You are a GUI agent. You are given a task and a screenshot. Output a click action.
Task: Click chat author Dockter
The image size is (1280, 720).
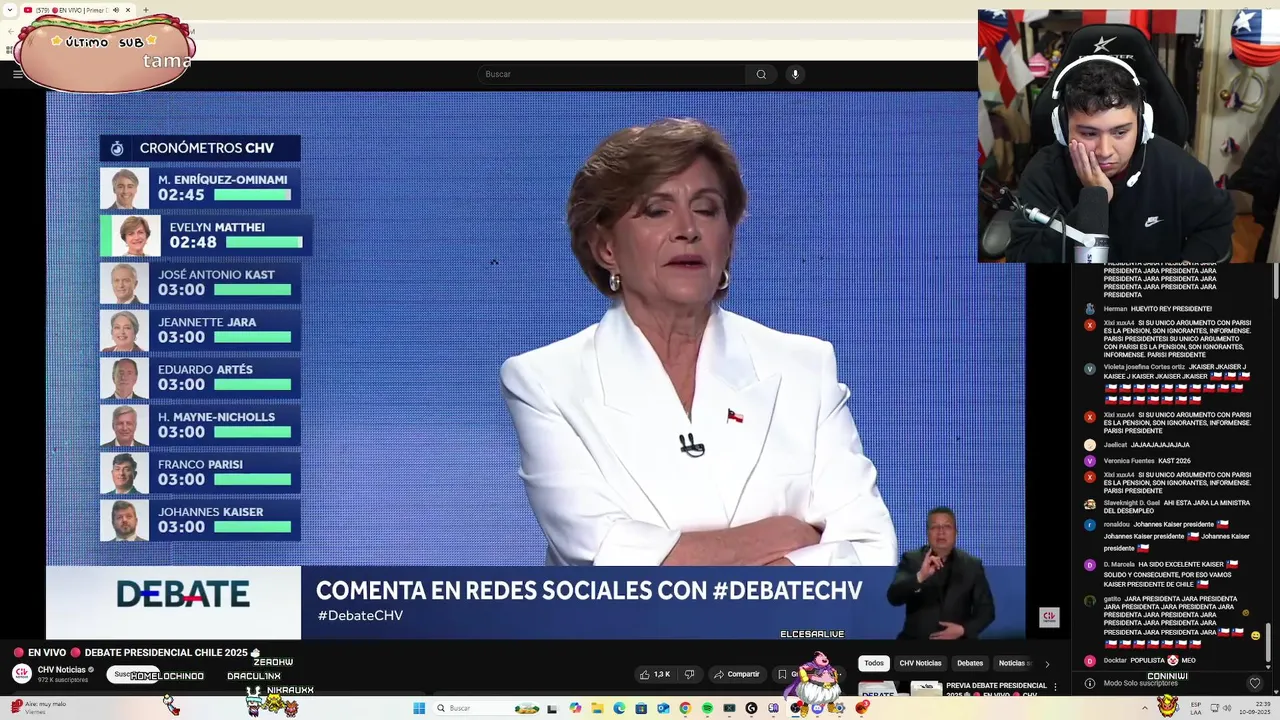[1115, 661]
